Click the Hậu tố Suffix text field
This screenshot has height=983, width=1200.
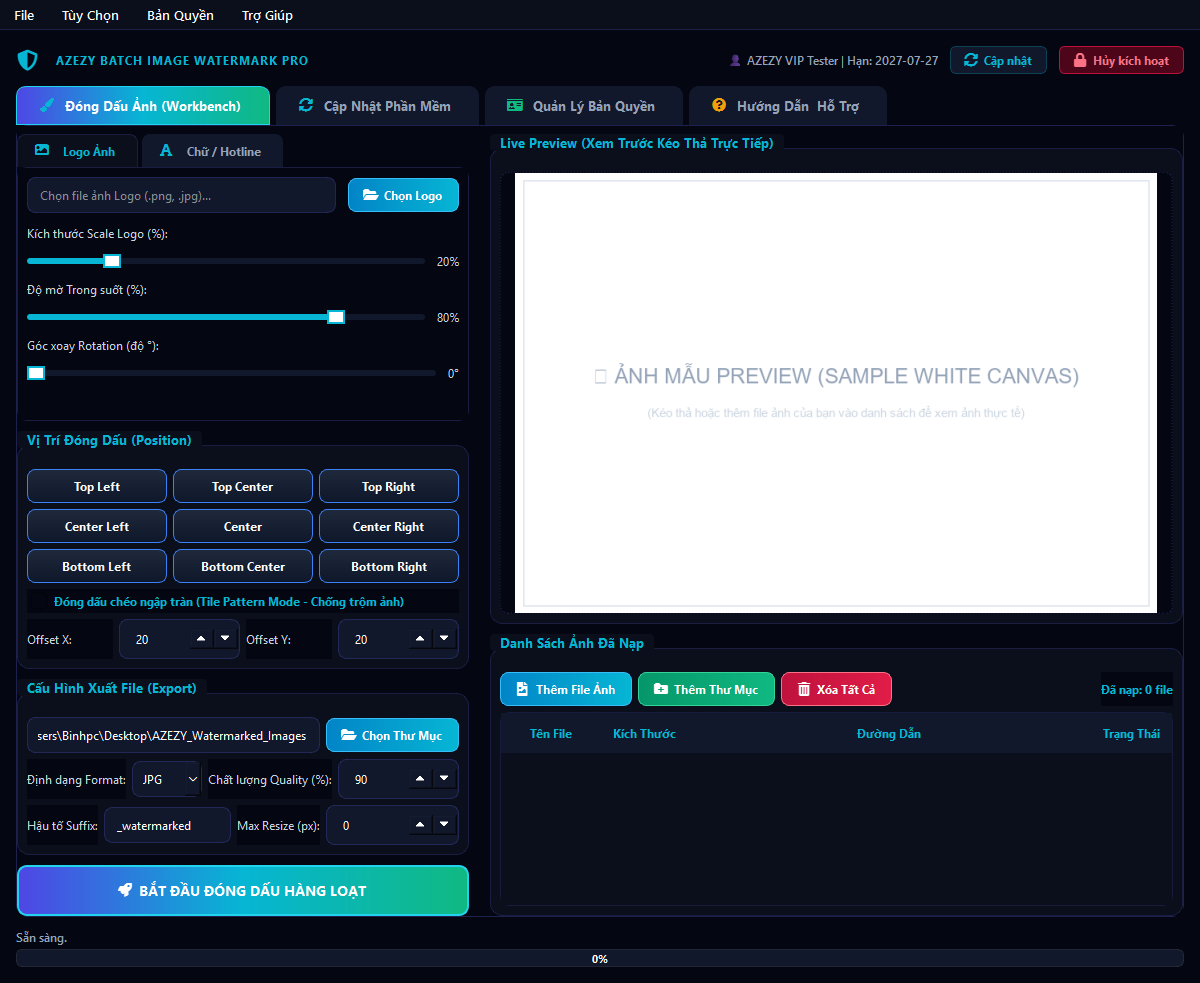point(167,825)
